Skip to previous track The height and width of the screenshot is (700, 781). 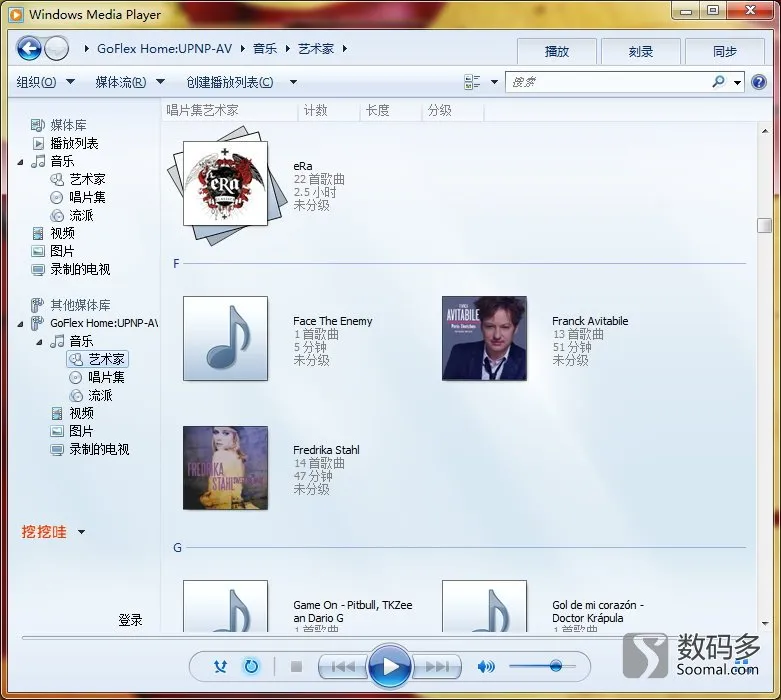pos(343,666)
